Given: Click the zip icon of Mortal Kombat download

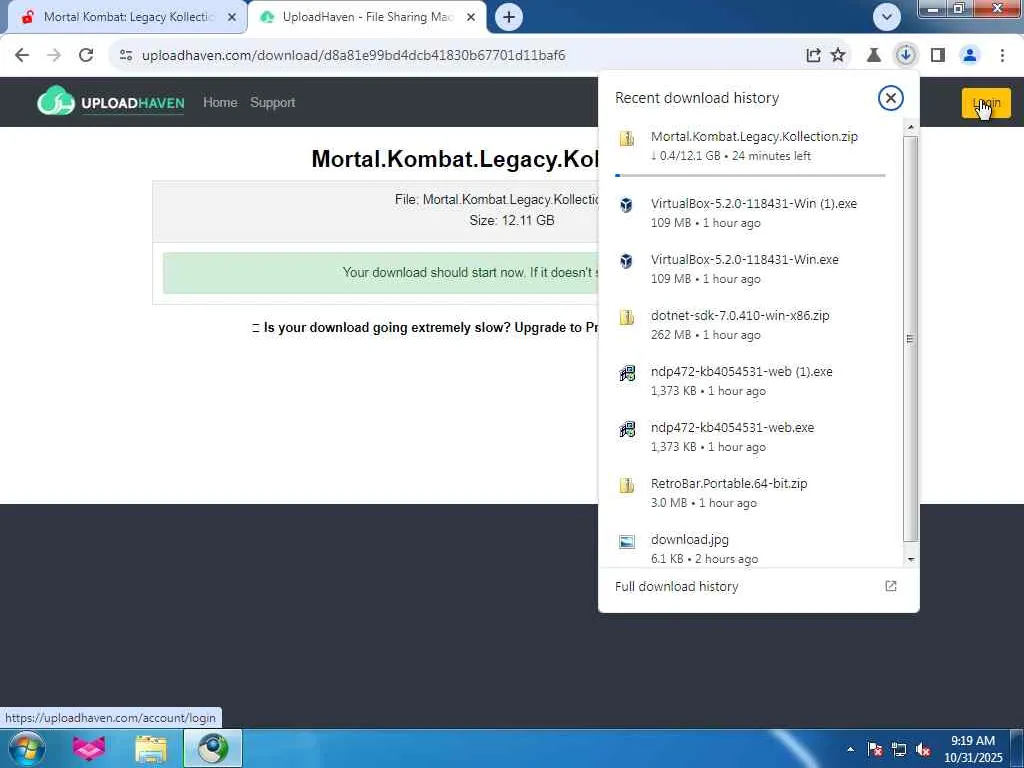Looking at the screenshot, I should tap(627, 138).
